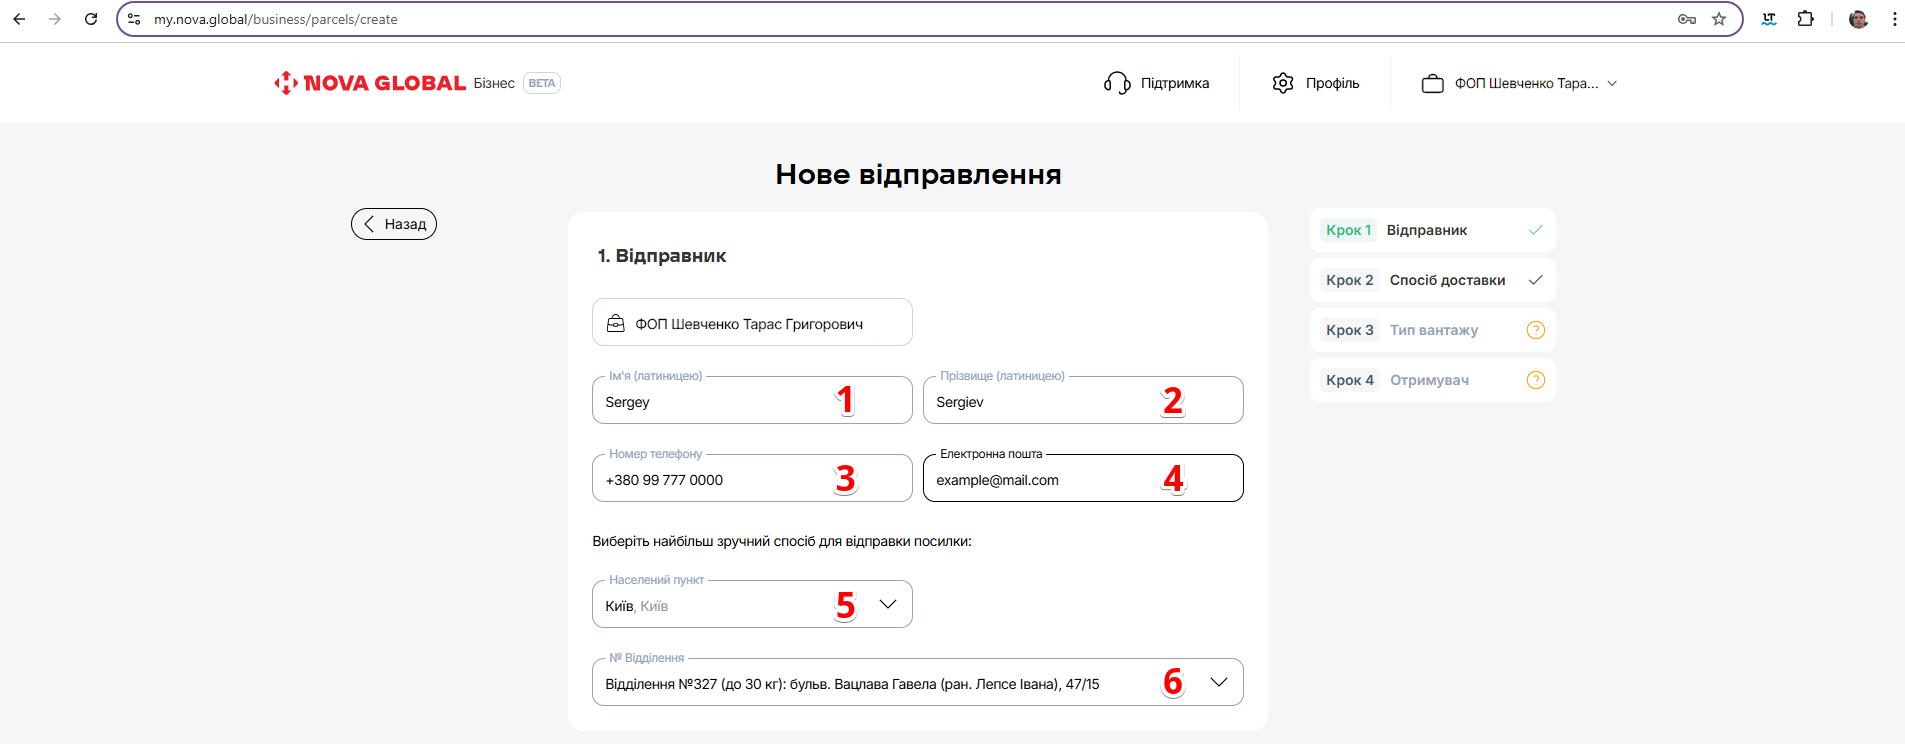Image resolution: width=1905 pixels, height=744 pixels.
Task: Click the password key icon in address bar
Action: 1687,19
